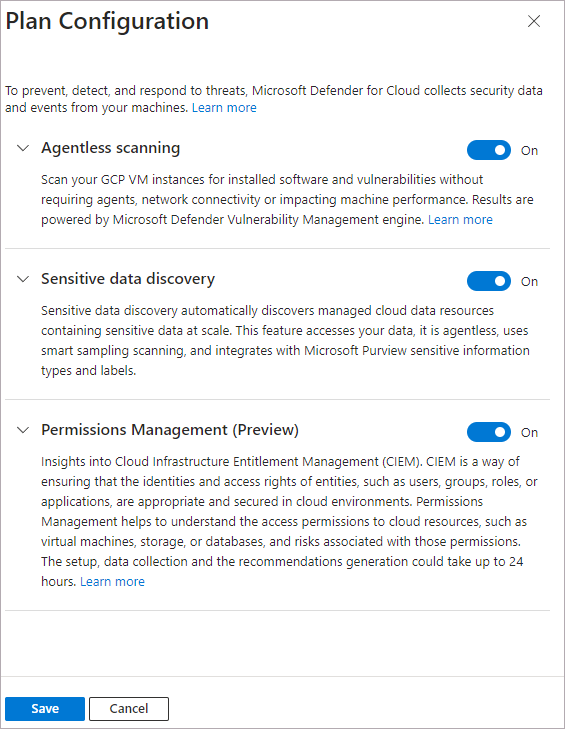This screenshot has width=565, height=729.
Task: Click the On label beside Sensitive data discovery
Action: pos(529,281)
